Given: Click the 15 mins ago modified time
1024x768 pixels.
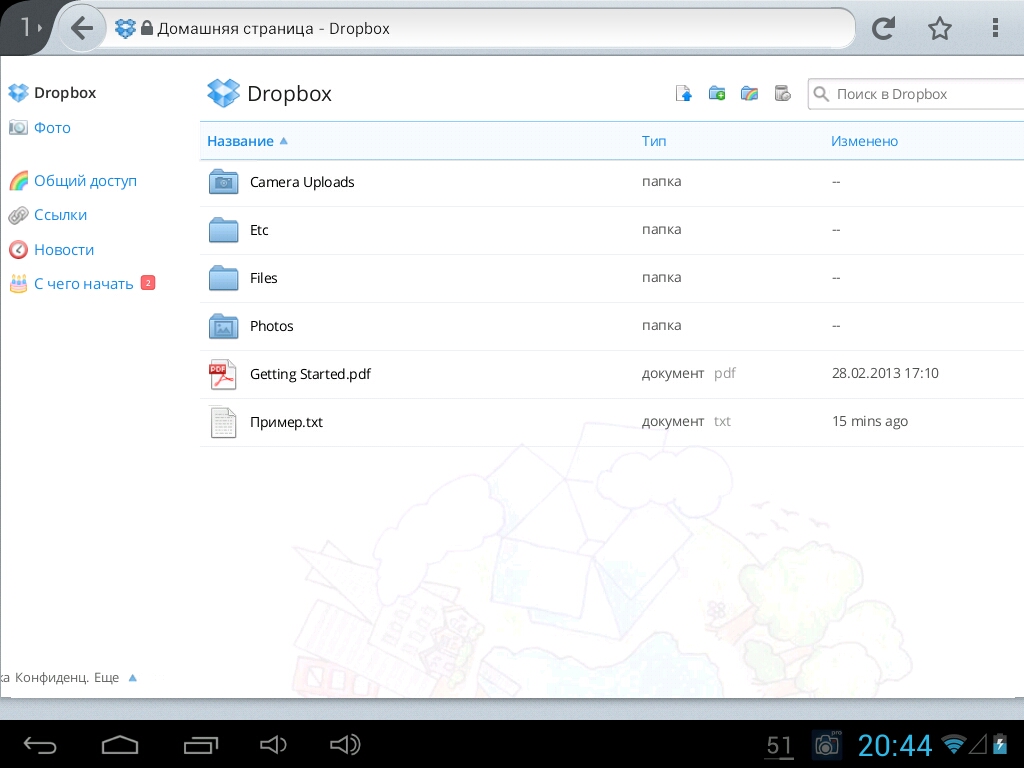Looking at the screenshot, I should pyautogui.click(x=870, y=421).
